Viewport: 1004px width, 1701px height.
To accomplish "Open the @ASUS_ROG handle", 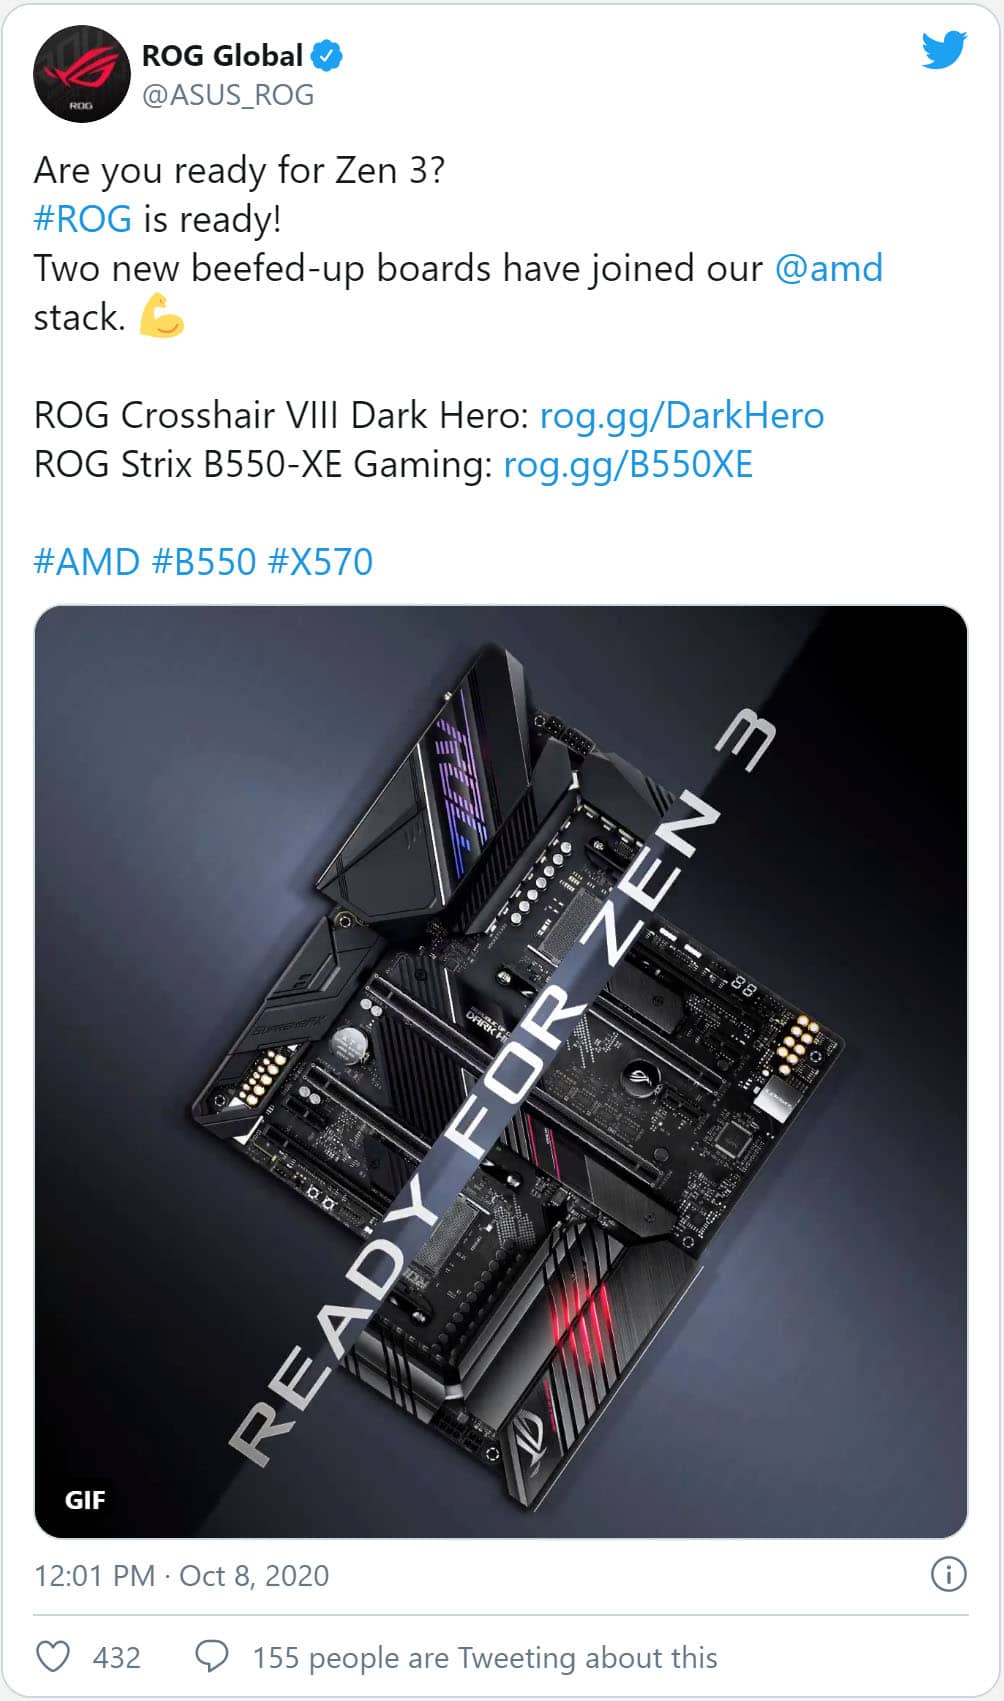I will [x=228, y=95].
